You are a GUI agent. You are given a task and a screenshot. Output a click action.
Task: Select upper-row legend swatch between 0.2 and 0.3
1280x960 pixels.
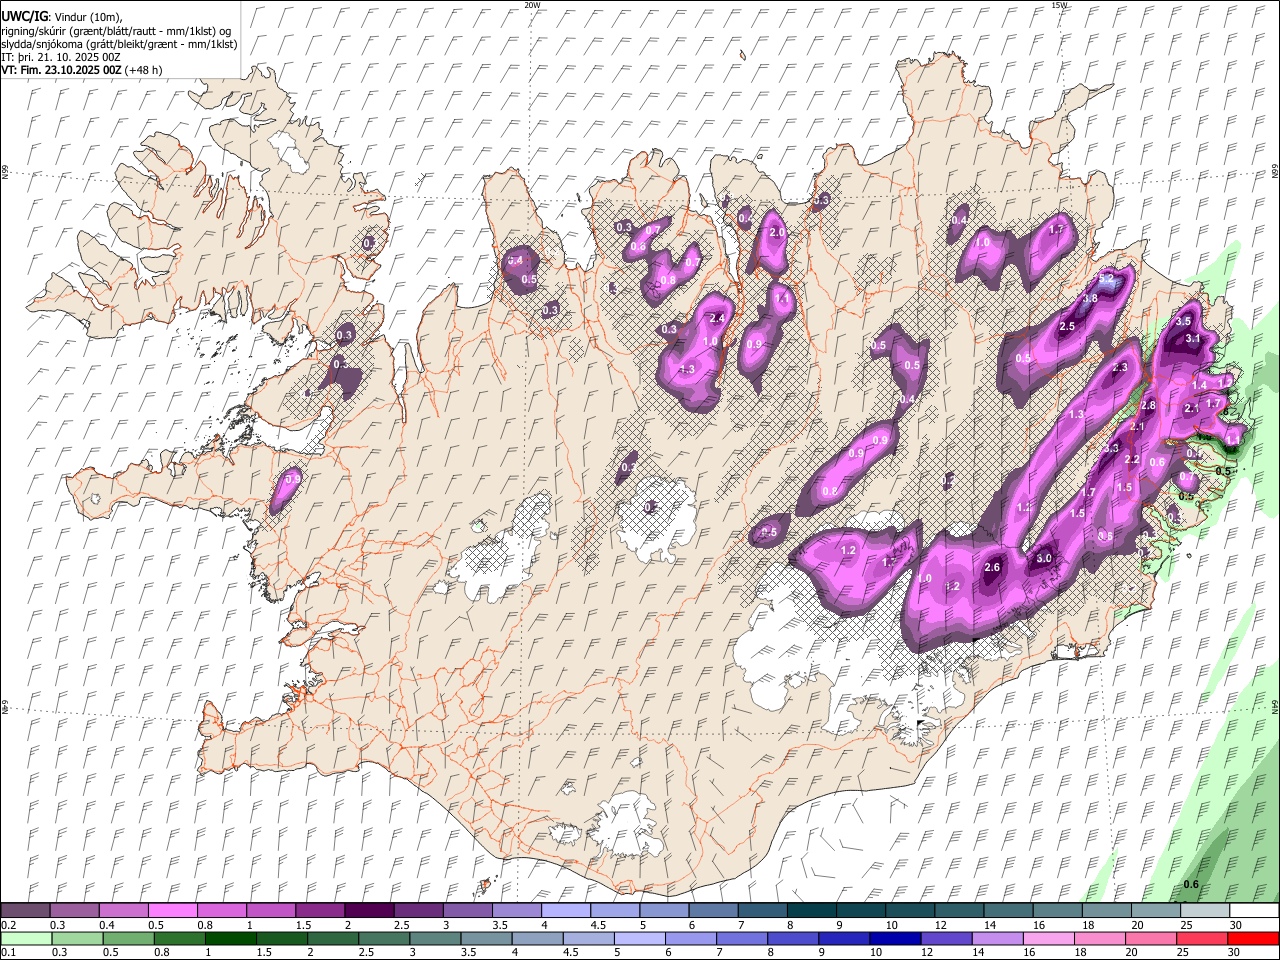tap(26, 910)
